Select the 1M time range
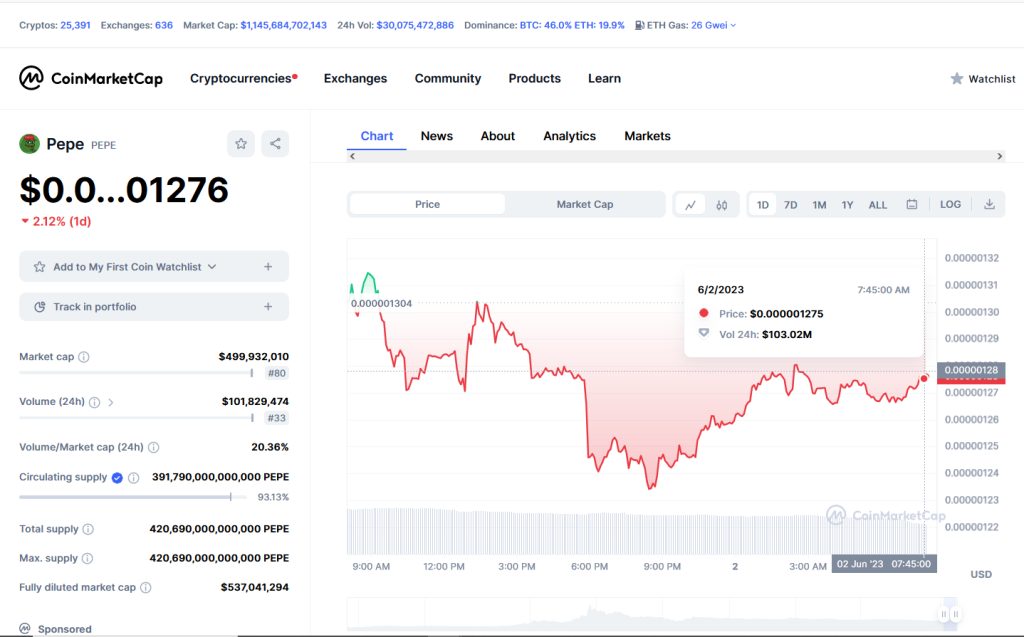Screen dimensions: 1024x637 (x=819, y=204)
